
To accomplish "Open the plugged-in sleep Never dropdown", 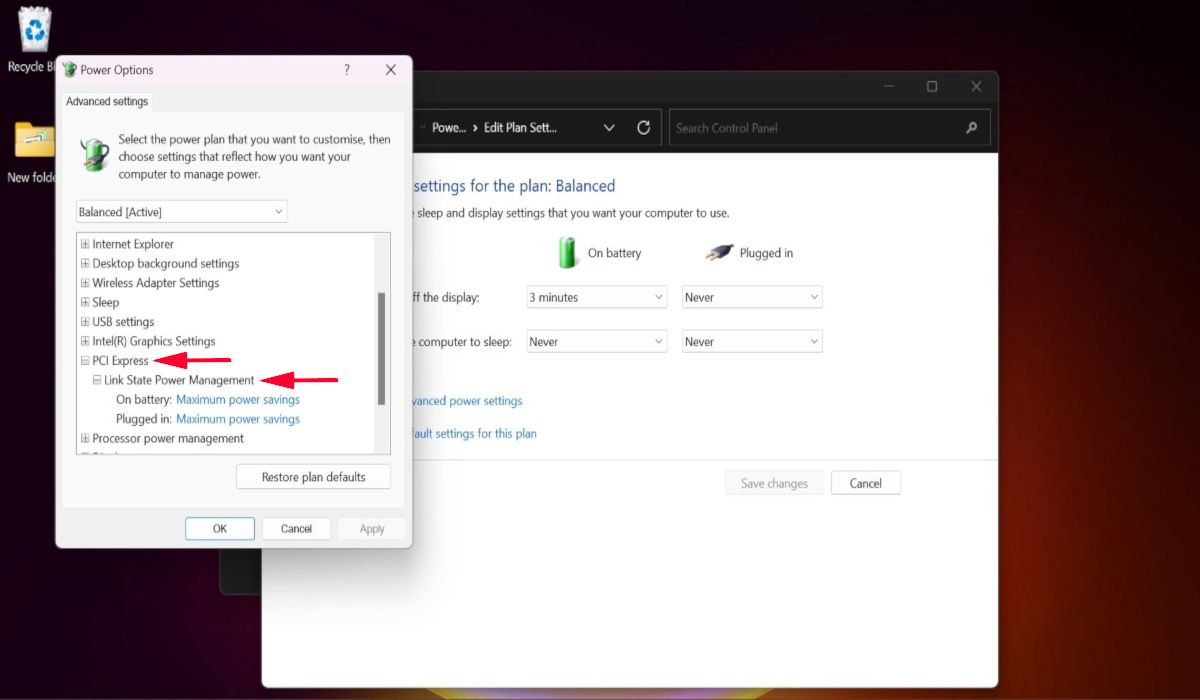I will point(751,341).
